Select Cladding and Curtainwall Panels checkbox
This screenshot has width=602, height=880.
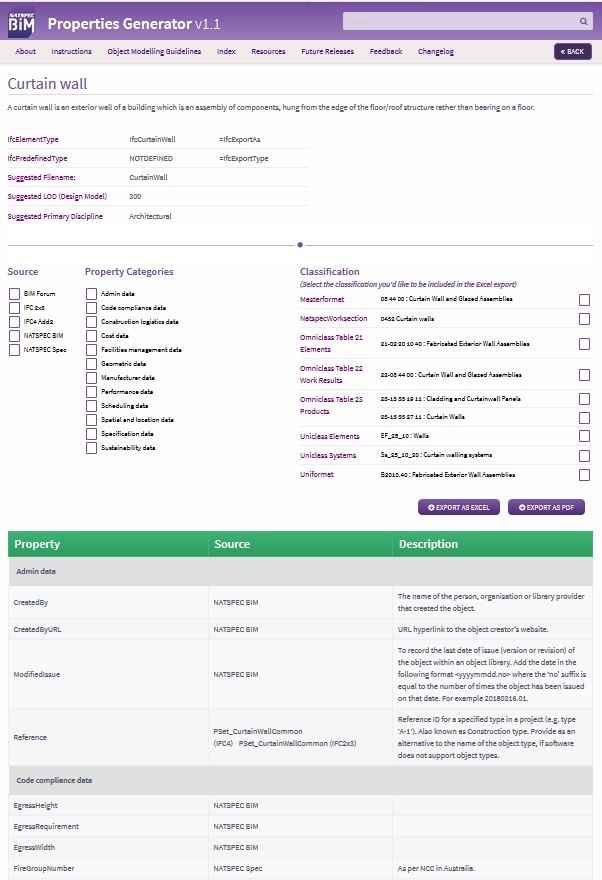pyautogui.click(x=584, y=398)
